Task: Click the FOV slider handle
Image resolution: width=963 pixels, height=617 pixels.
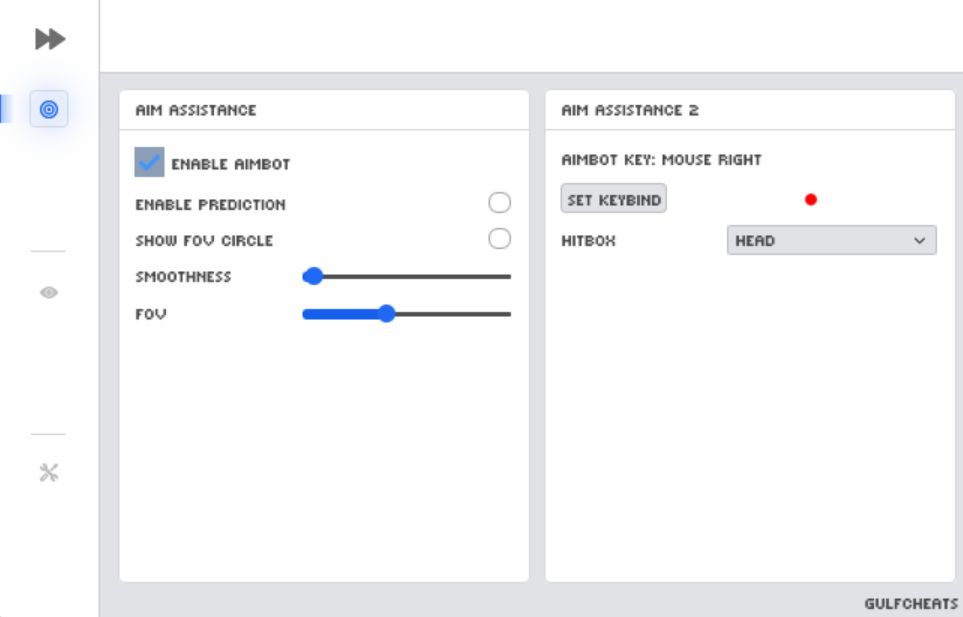Action: click(387, 314)
